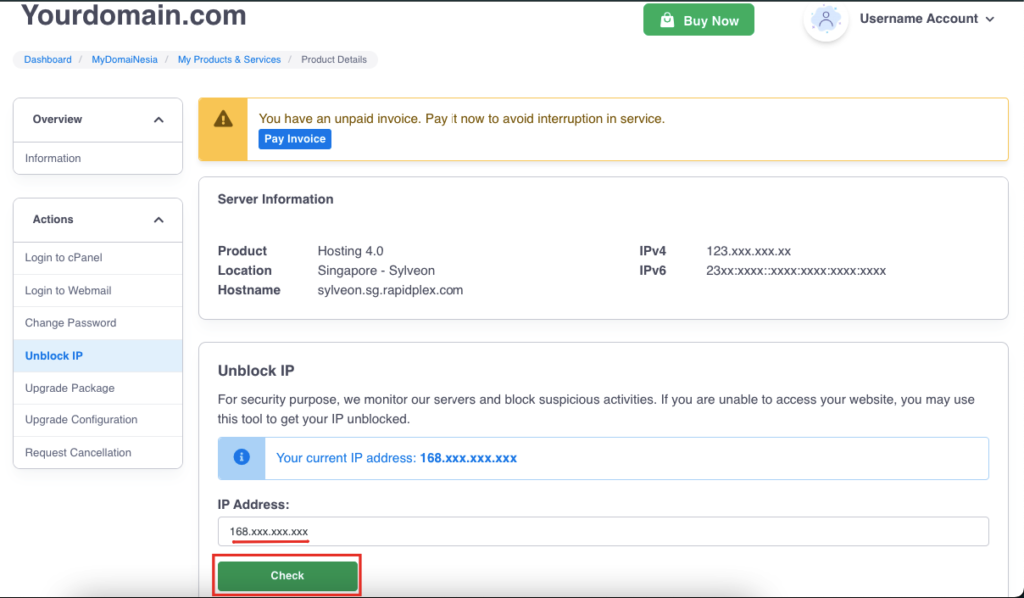The image size is (1024, 598).
Task: Click hostname sylveon.sg.rapidplex.com
Action: pyautogui.click(x=390, y=290)
